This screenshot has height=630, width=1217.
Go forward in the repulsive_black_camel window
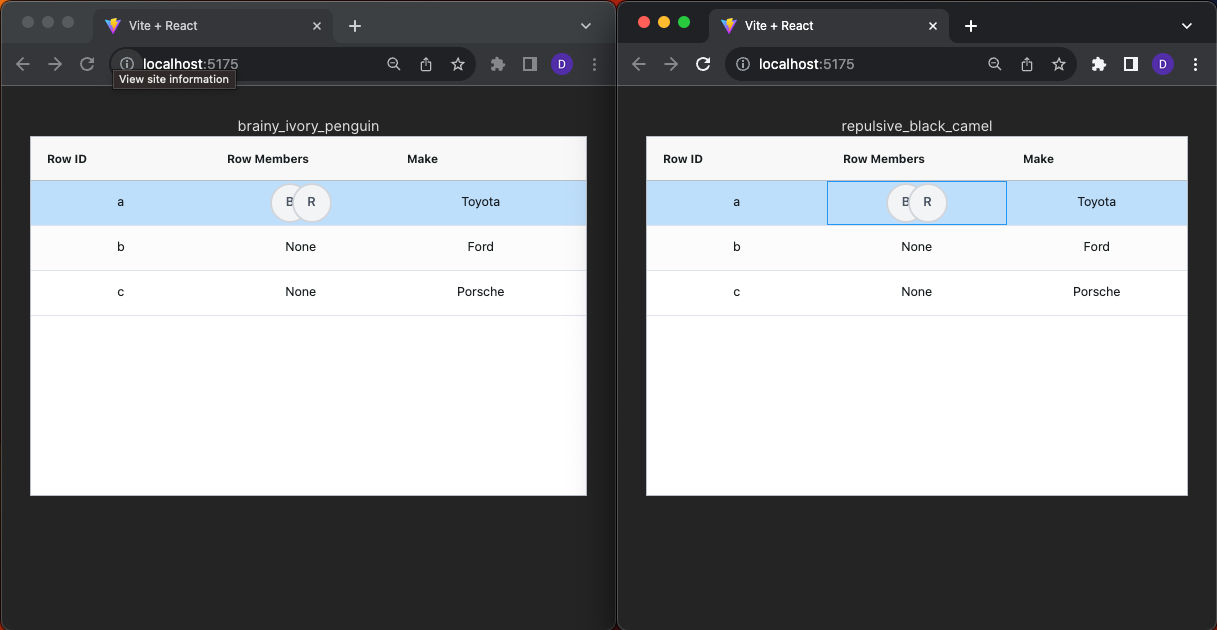click(x=671, y=64)
